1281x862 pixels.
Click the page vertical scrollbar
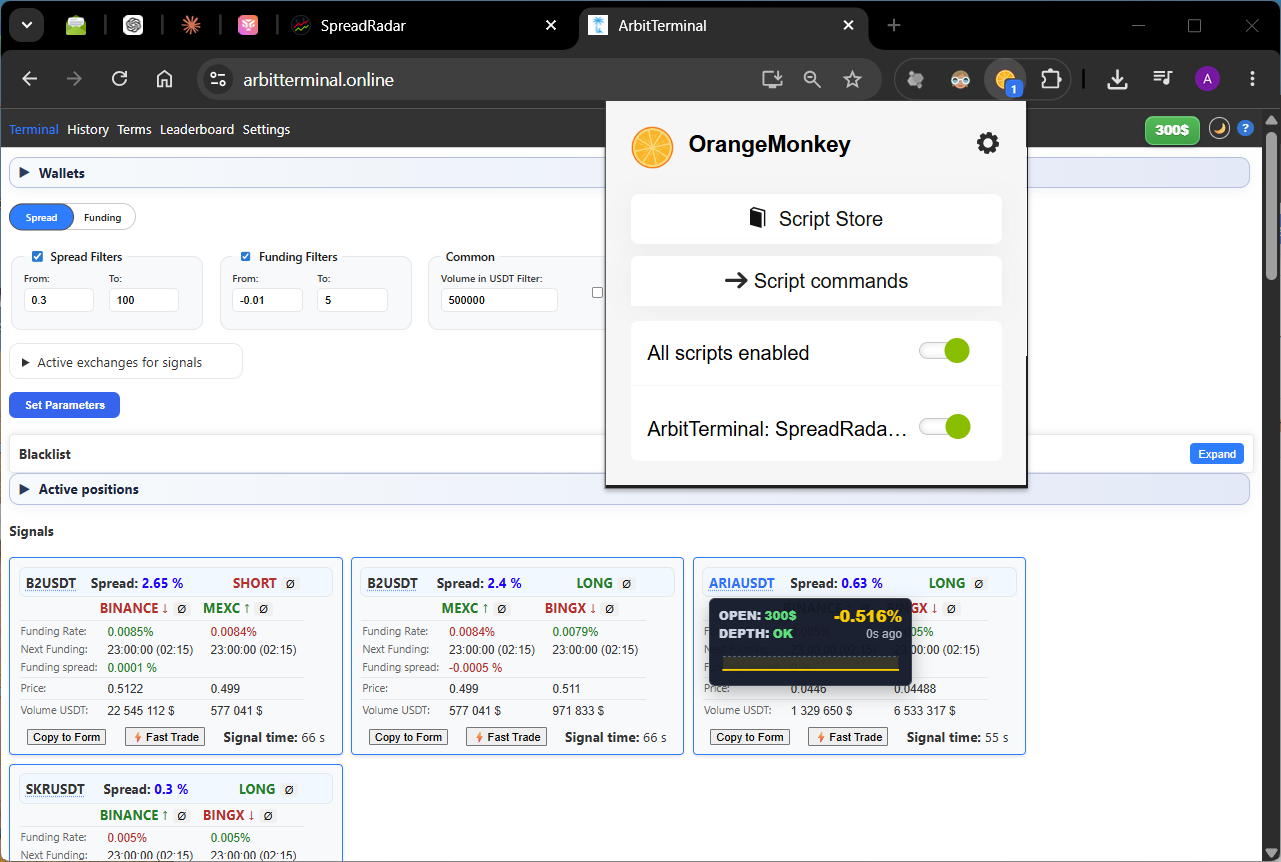click(1271, 205)
